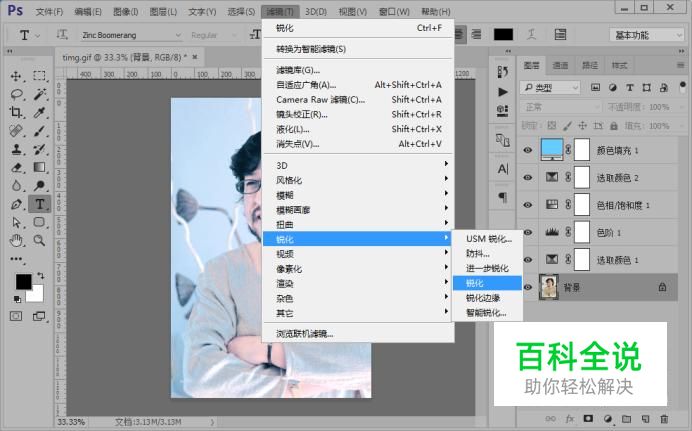The height and width of the screenshot is (431, 692).
Task: Open the 图像(I) menu
Action: click(x=125, y=11)
